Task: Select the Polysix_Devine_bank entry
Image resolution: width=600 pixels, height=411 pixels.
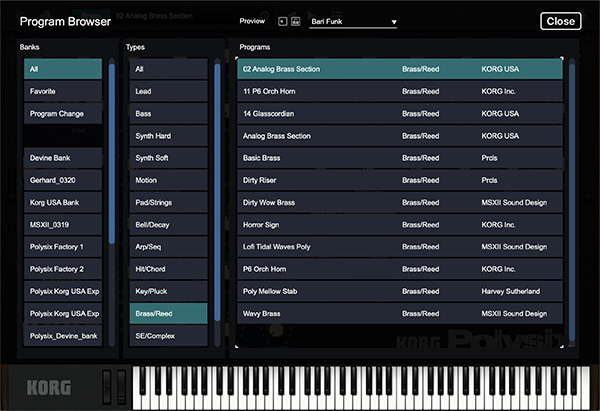Action: click(63, 336)
